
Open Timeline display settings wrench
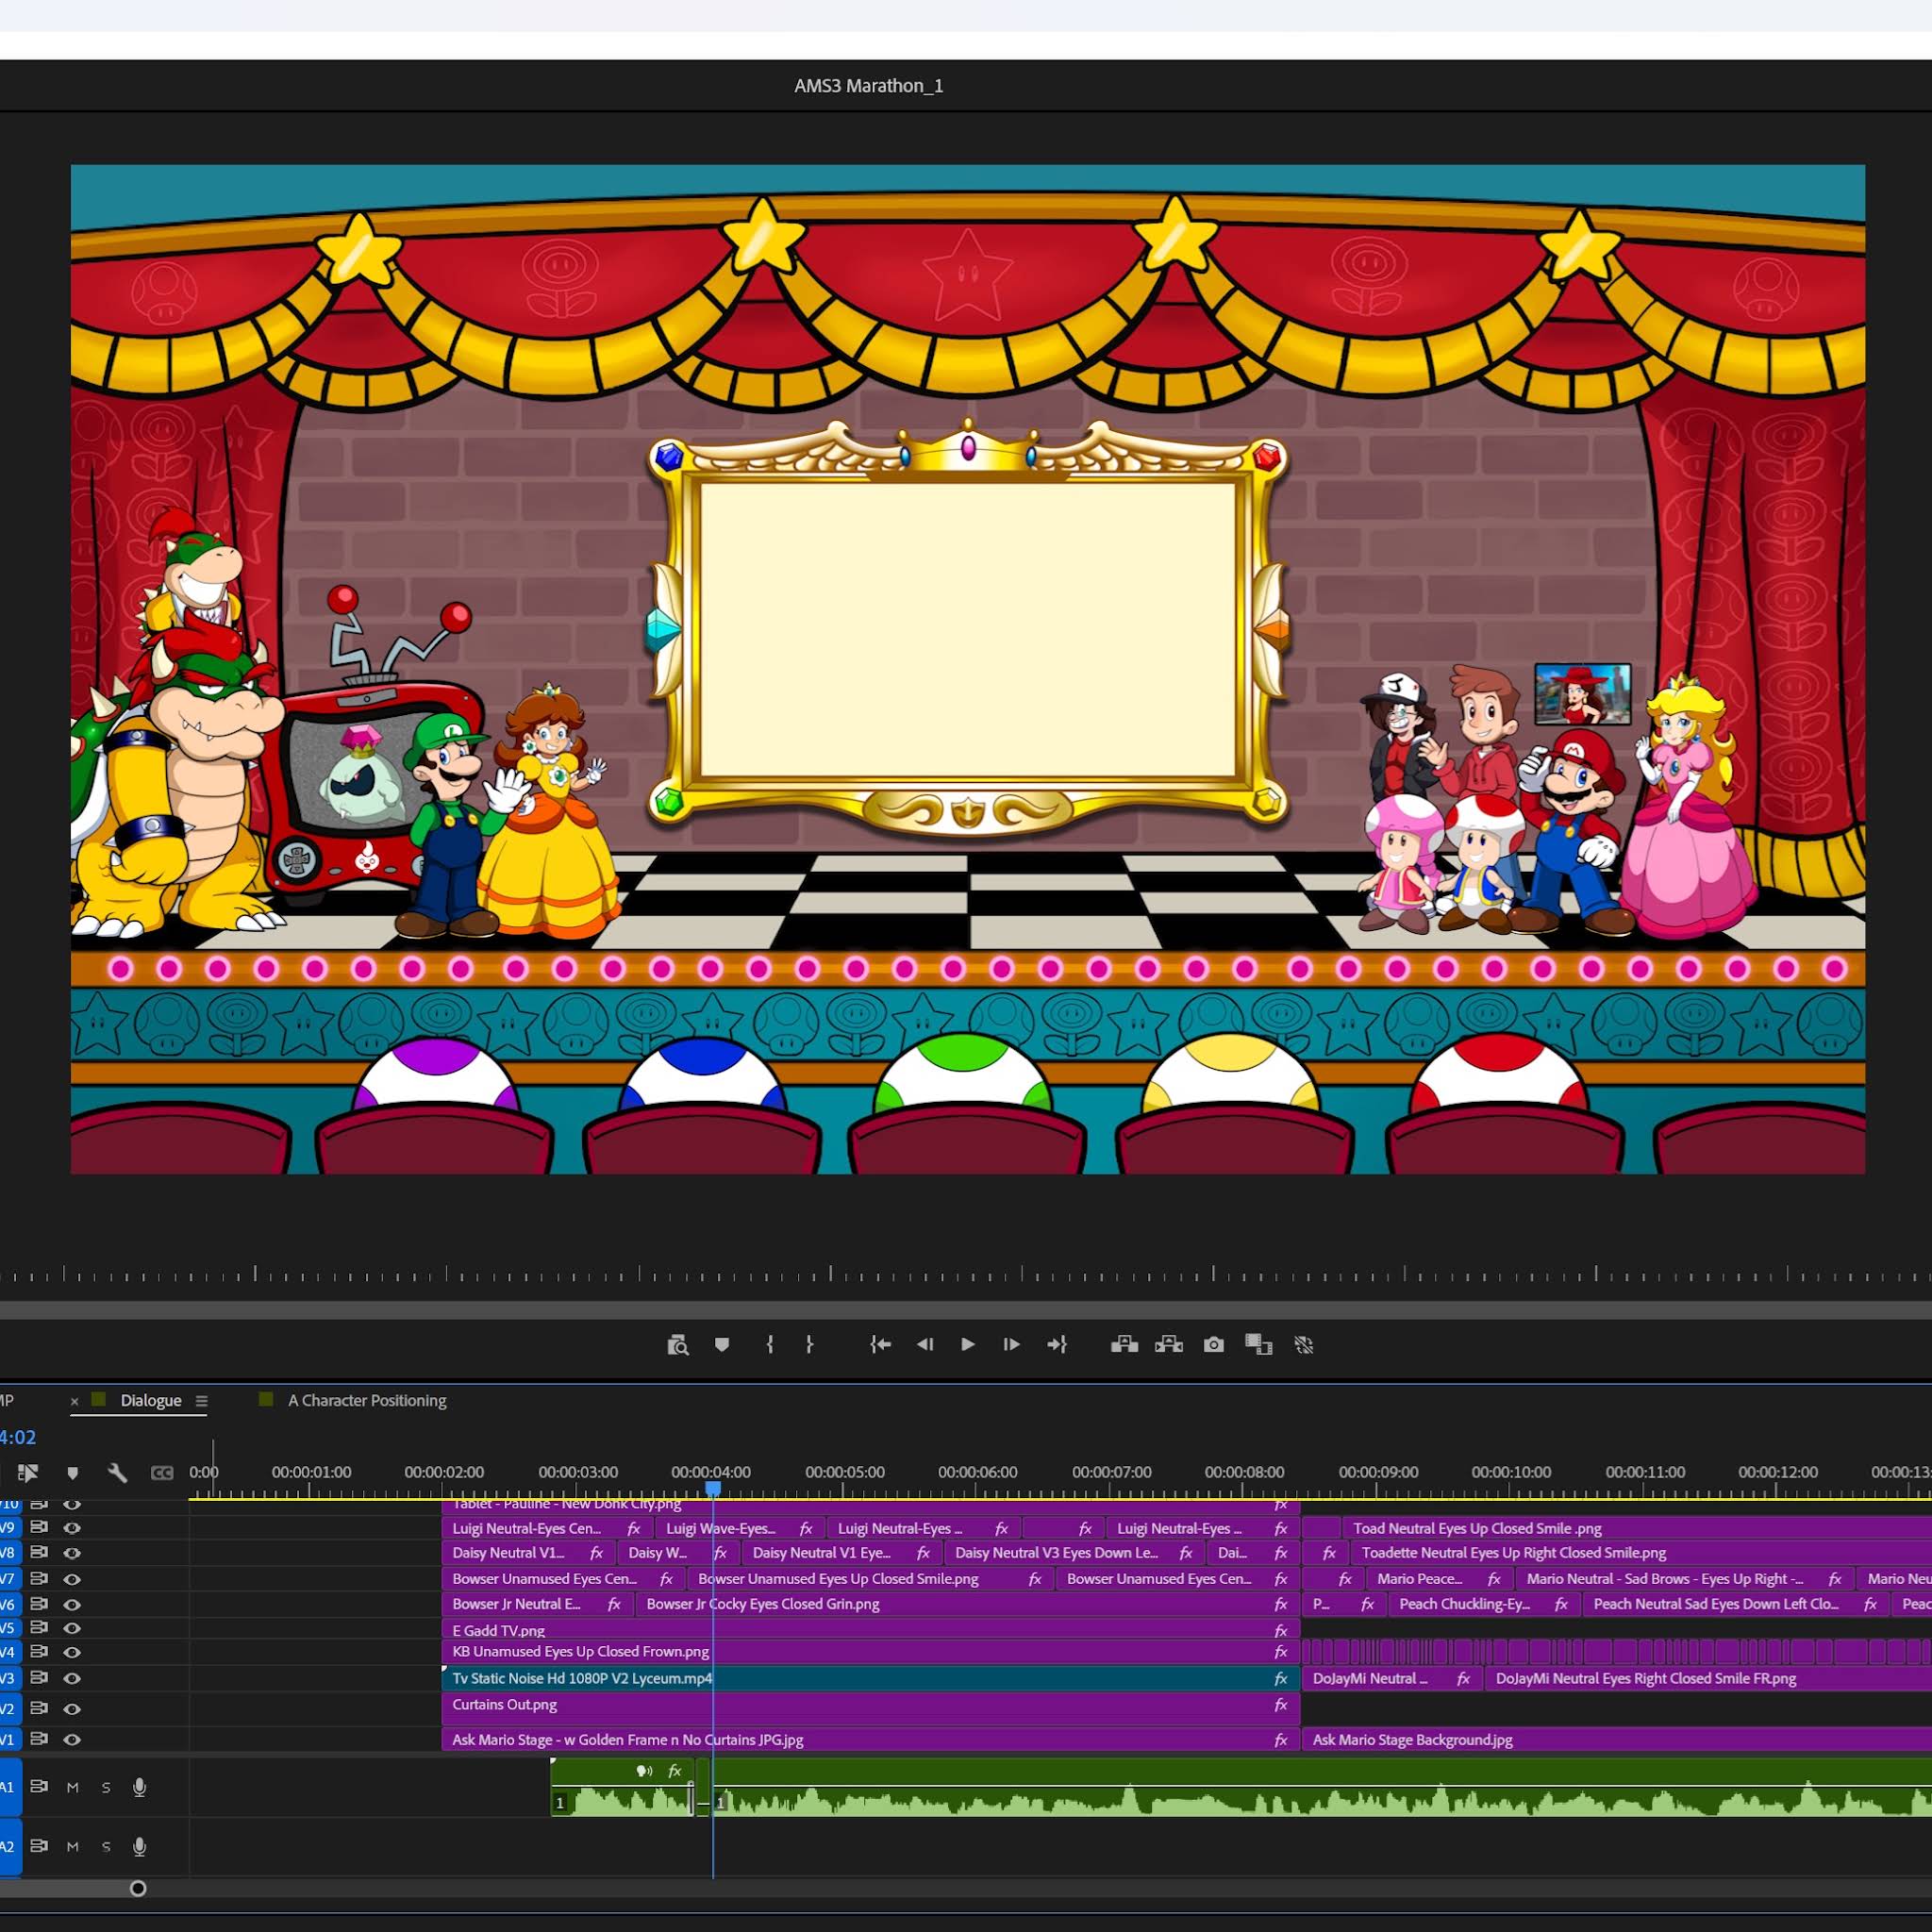coord(117,1473)
